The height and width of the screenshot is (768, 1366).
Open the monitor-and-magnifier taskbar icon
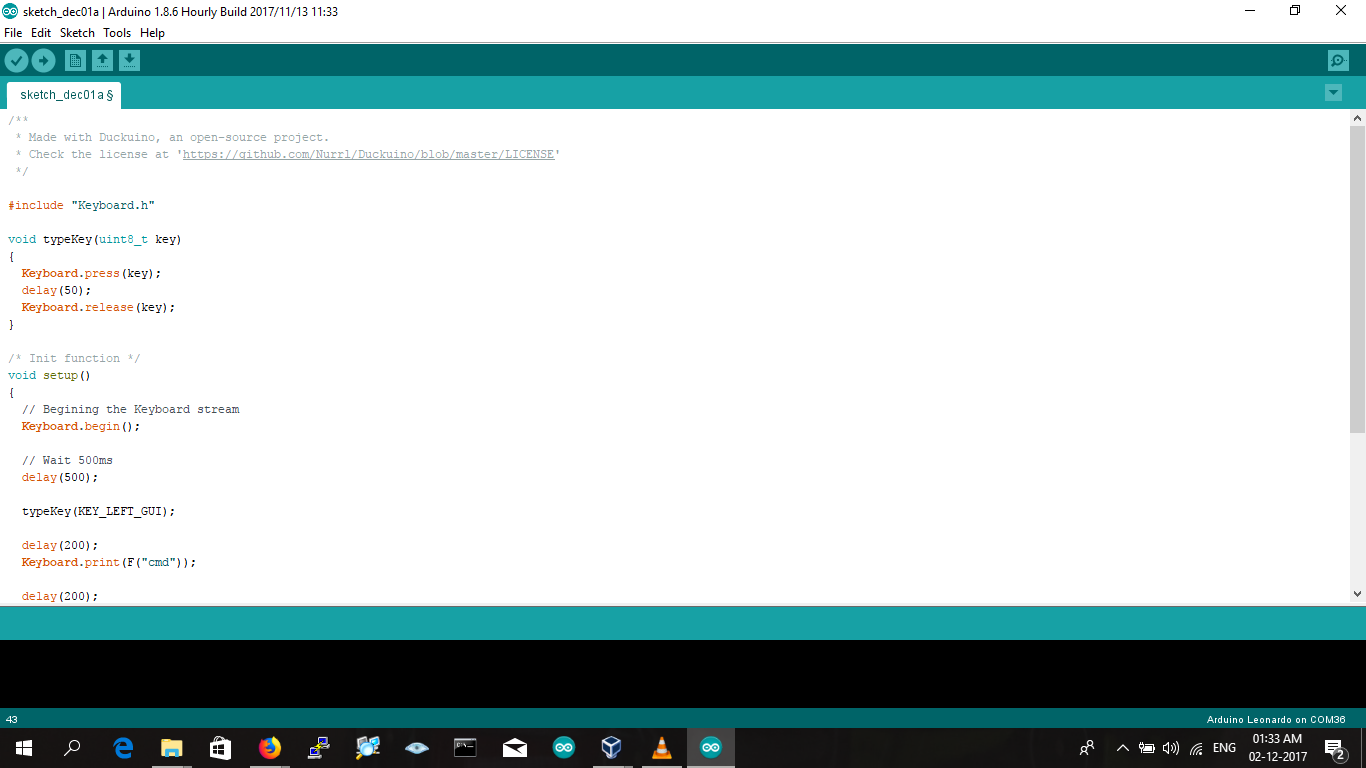click(368, 748)
